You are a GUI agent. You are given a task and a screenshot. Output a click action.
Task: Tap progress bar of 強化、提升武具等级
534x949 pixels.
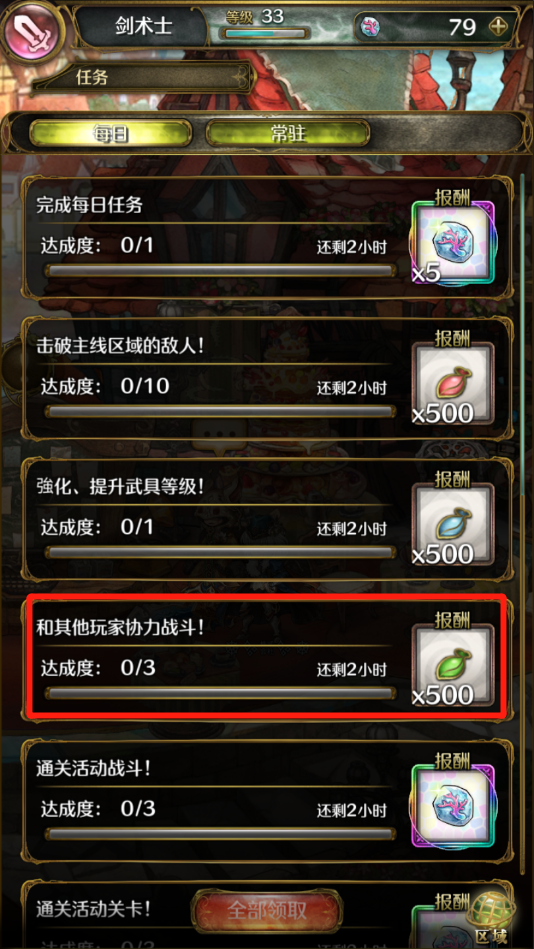pyautogui.click(x=220, y=553)
